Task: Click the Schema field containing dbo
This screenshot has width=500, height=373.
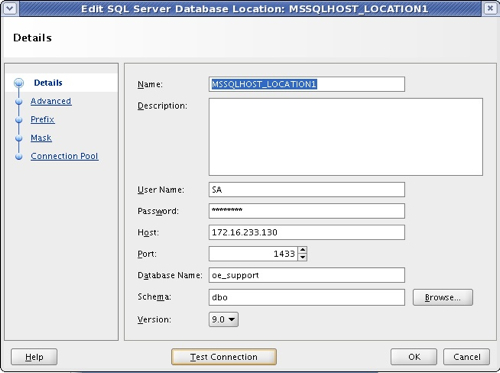Action: point(307,297)
